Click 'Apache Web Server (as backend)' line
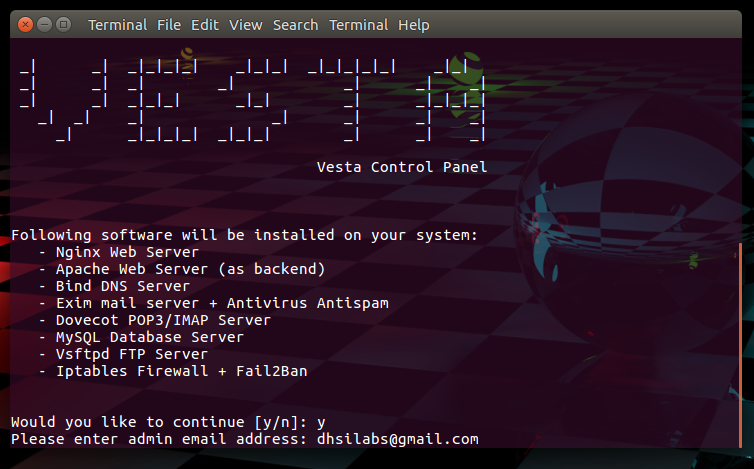 tap(182, 269)
